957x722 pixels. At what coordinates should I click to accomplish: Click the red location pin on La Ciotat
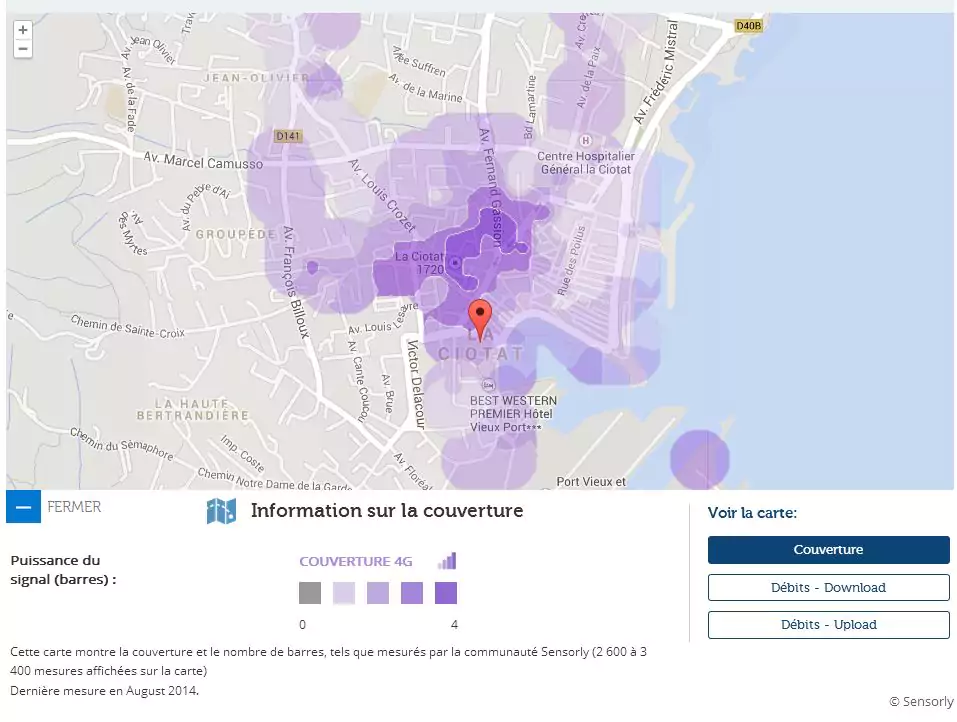[x=481, y=318]
